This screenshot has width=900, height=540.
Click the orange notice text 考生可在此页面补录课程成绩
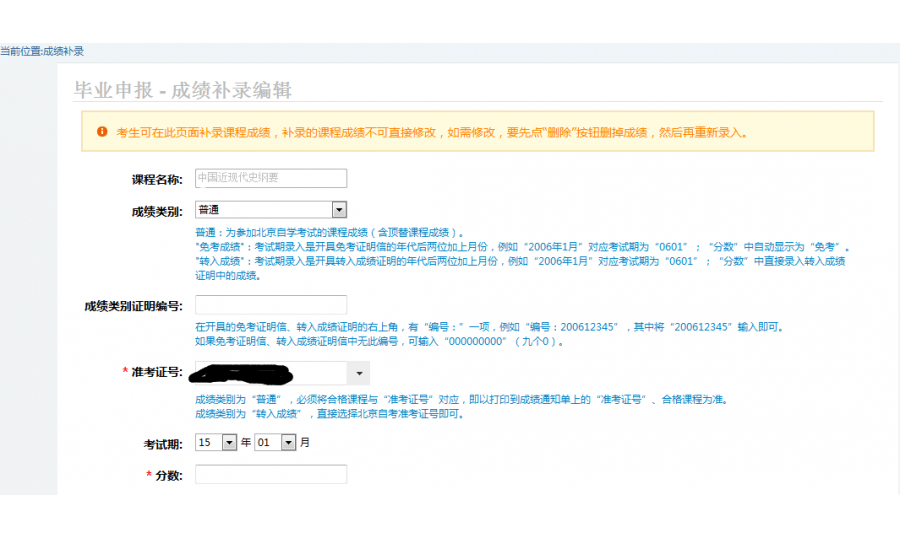coord(433,133)
